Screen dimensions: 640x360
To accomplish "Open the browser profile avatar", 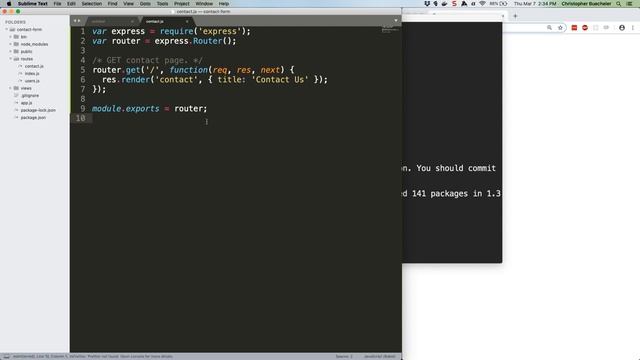I will coord(622,28).
